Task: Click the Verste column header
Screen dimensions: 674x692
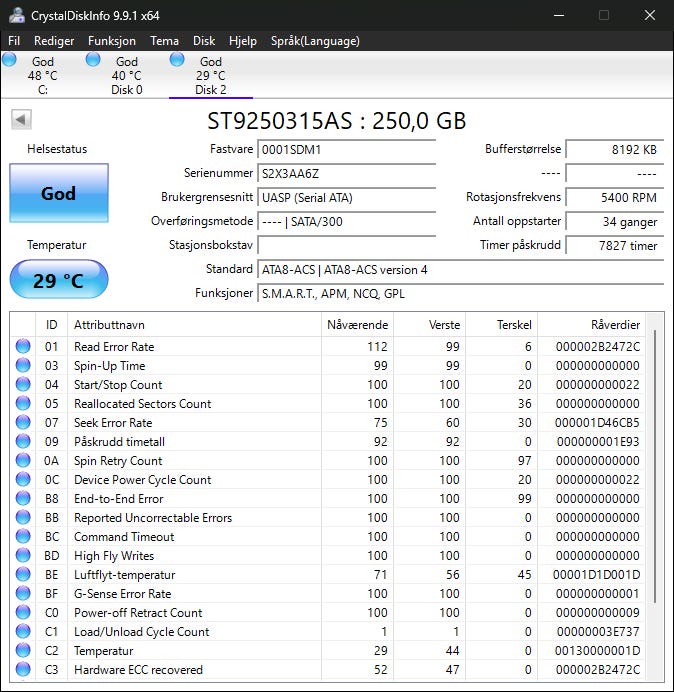Action: (429, 325)
